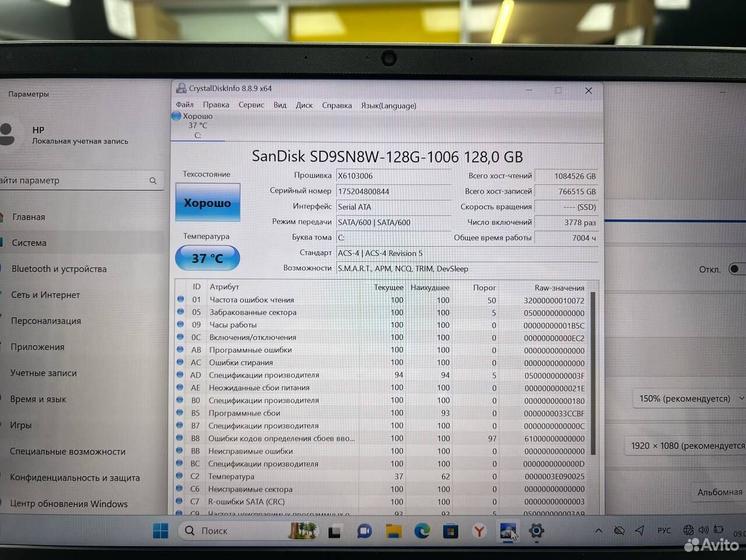Open File Explorer from the taskbar
The image size is (746, 560).
pyautogui.click(x=394, y=530)
